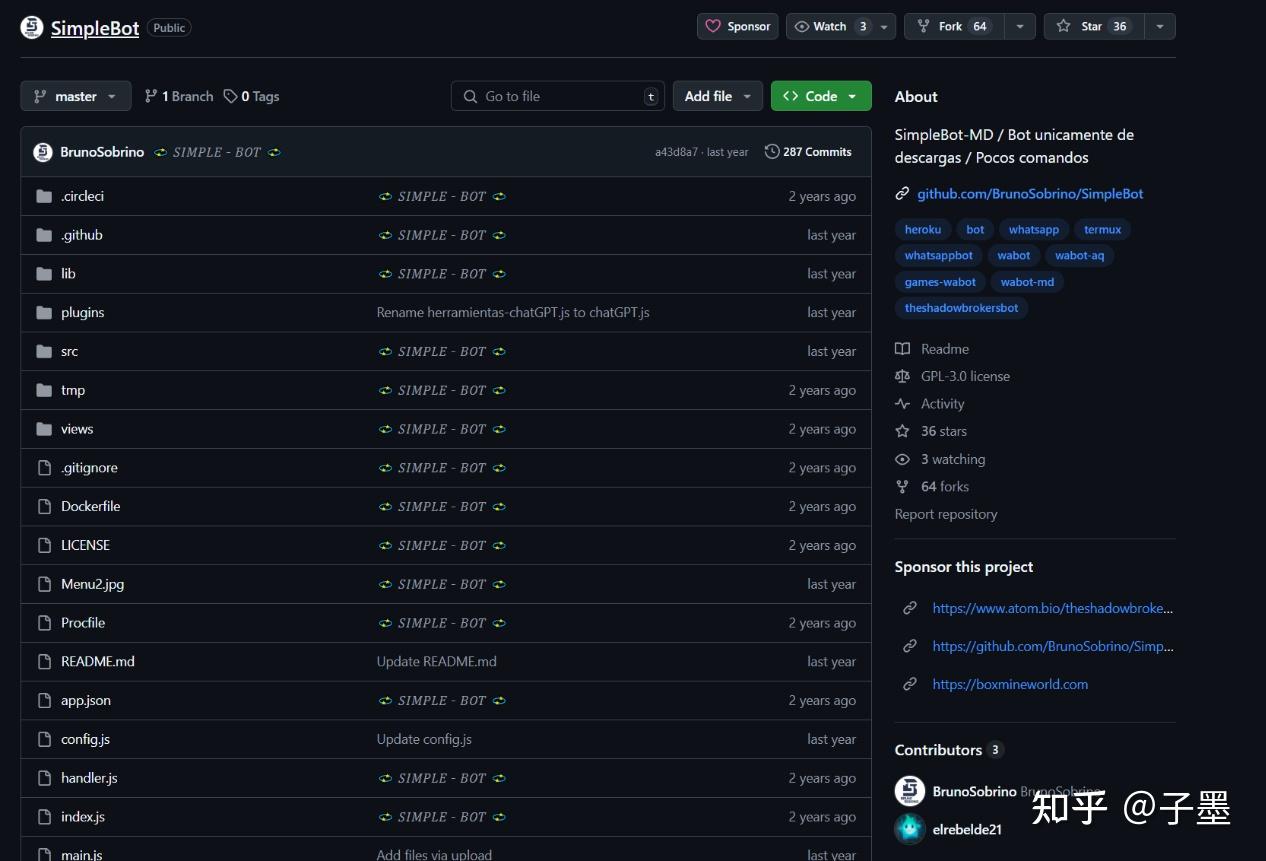The width and height of the screenshot is (1266, 861).
Task: Open elrebelde21's contributor avatar
Action: tap(909, 829)
